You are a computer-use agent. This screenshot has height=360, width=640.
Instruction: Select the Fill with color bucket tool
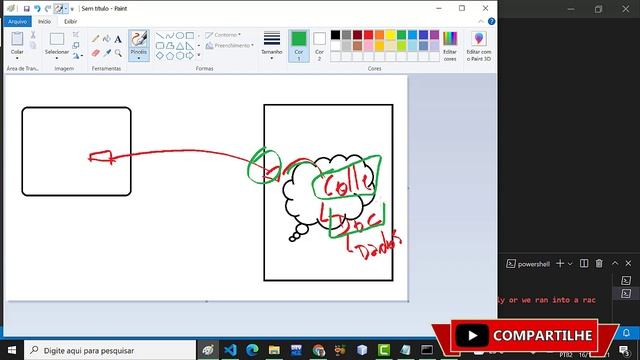(x=107, y=39)
